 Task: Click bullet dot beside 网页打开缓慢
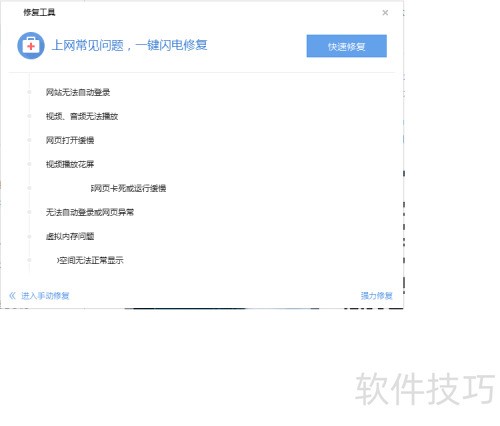click(29, 140)
